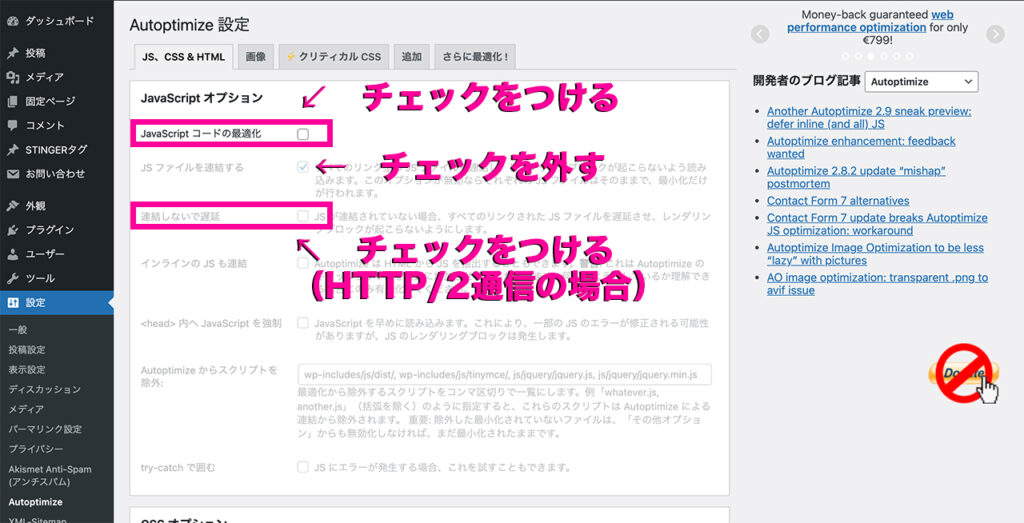1024x523 pixels.
Task: Click the Autoptimize script exclusion input field
Action: [x=504, y=375]
